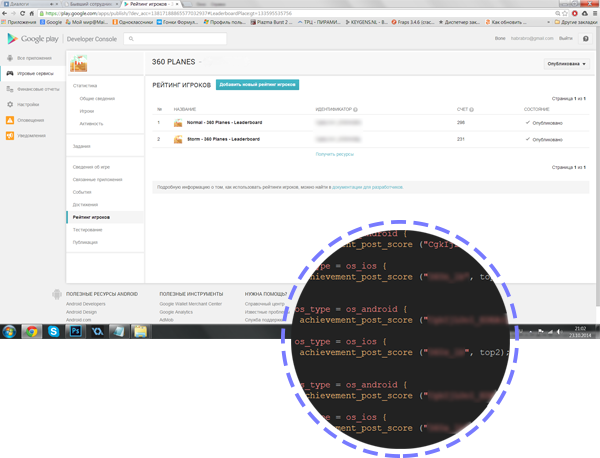Open the Опубликована status dropdown
The image size is (600, 458).
click(566, 64)
